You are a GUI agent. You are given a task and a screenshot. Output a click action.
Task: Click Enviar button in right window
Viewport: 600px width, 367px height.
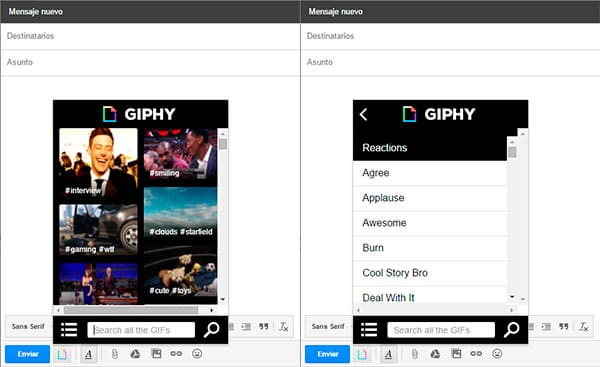click(328, 354)
